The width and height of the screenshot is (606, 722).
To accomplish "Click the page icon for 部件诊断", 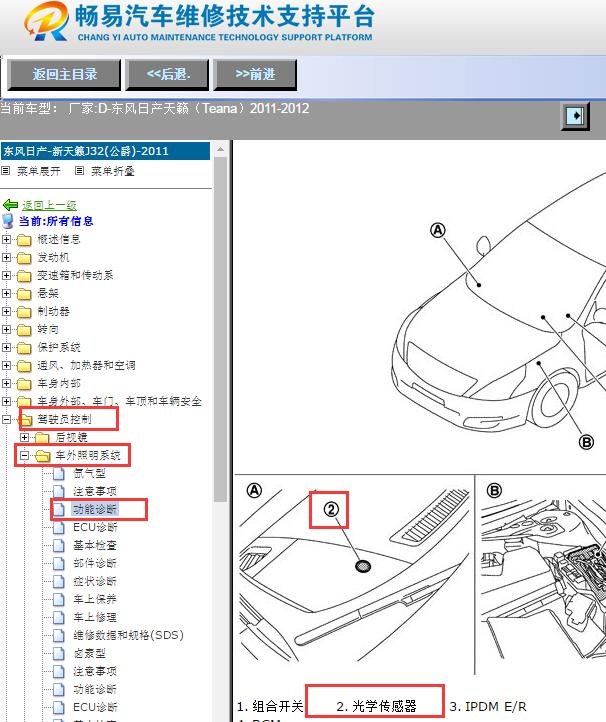I will 58,564.
